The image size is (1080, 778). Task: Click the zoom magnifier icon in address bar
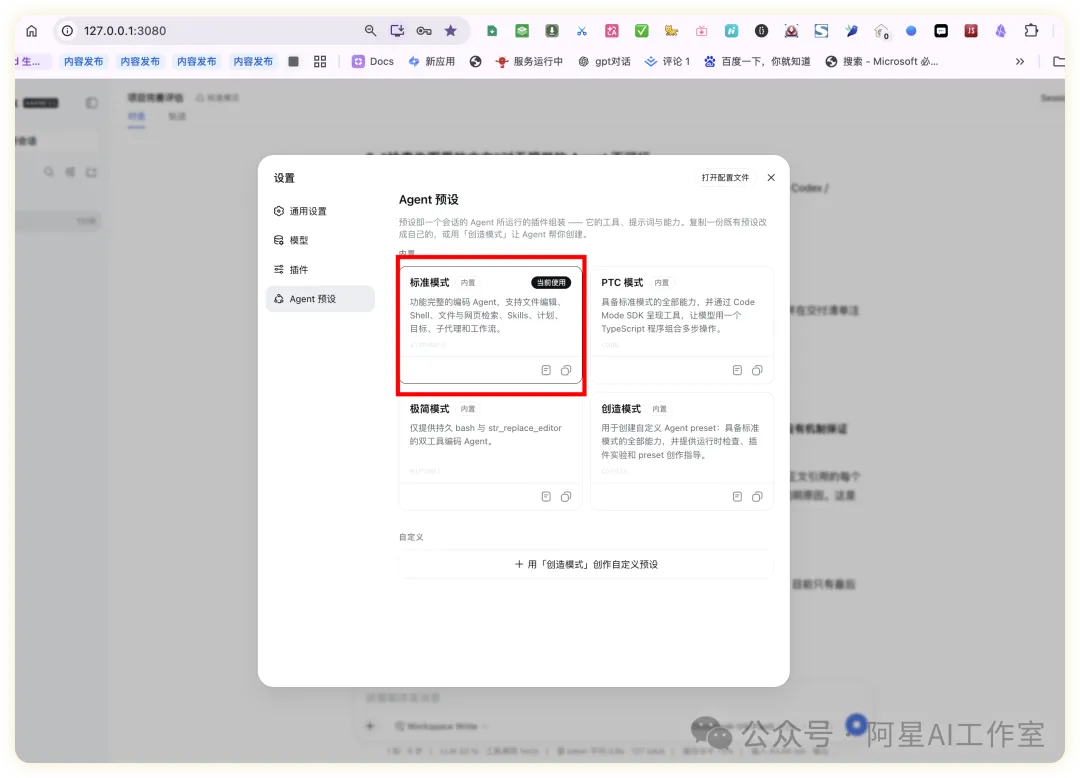coord(371,31)
